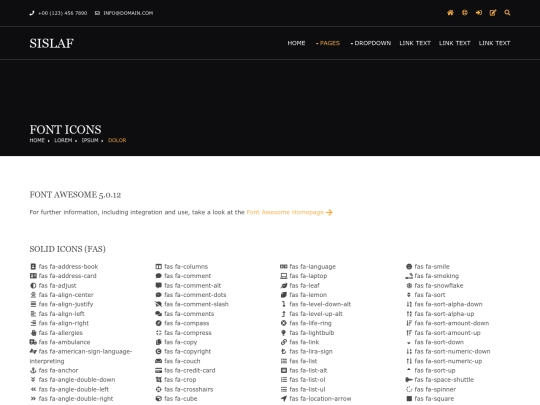540x405 pixels.
Task: Click Ipsum breadcrumb link
Action: 90,140
